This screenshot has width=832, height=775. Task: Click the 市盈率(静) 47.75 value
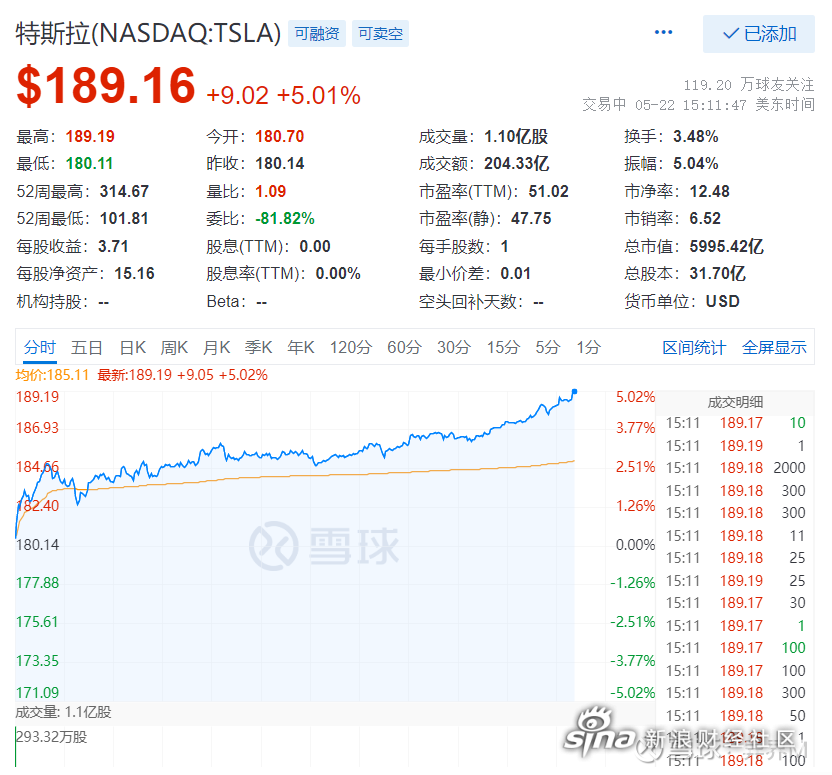531,219
